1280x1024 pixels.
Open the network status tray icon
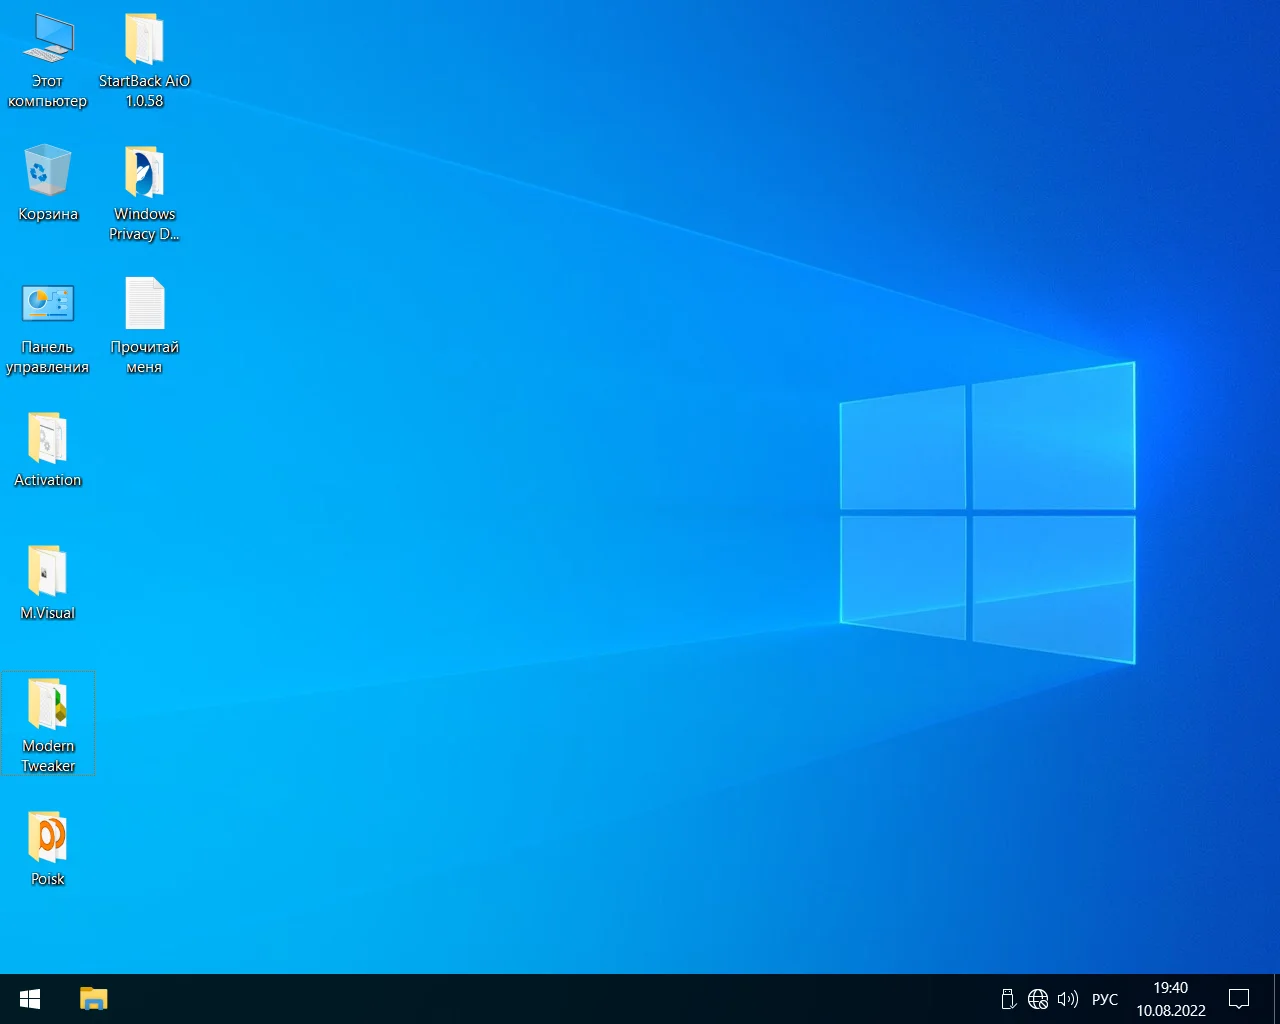point(1038,998)
